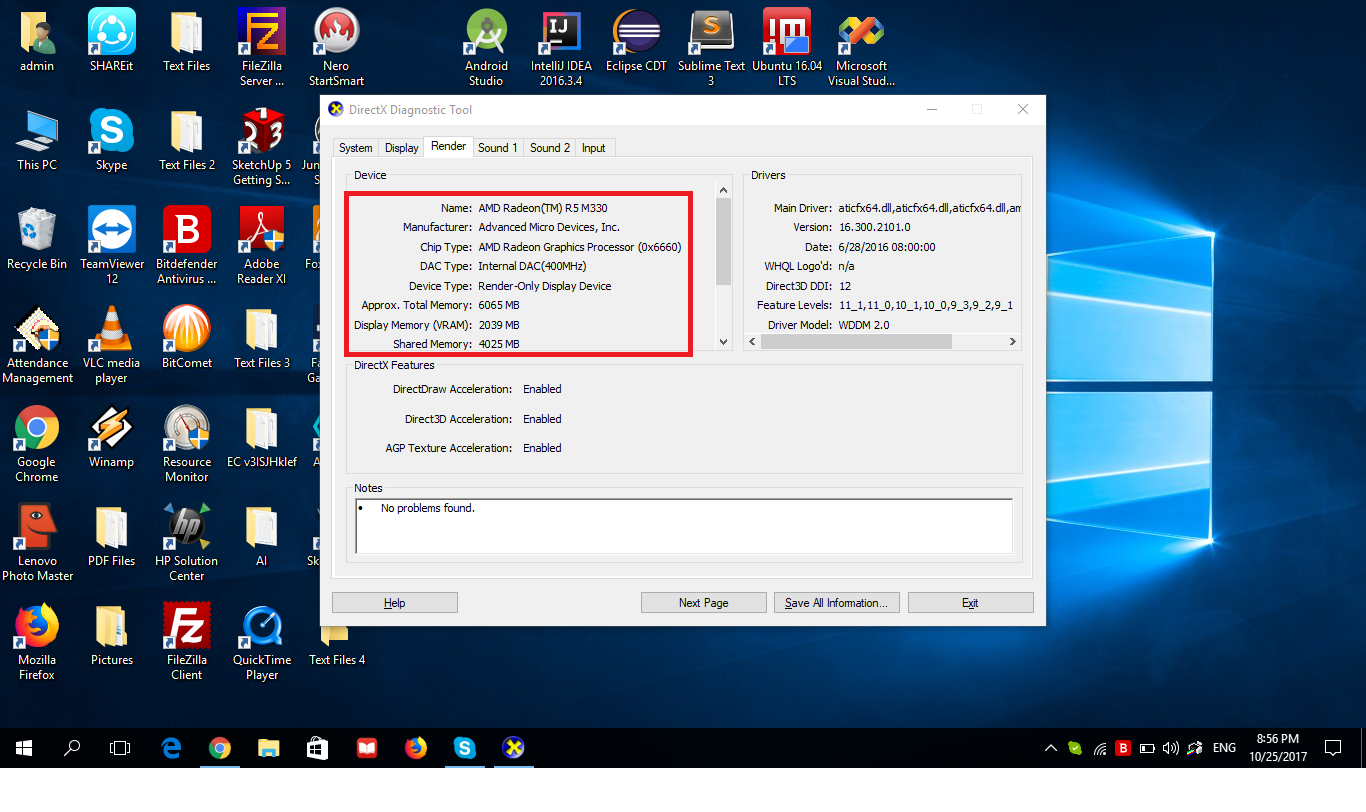Viewport: 1366px width, 812px height.
Task: Click the Attendance Management desktop icon
Action: tap(37, 344)
